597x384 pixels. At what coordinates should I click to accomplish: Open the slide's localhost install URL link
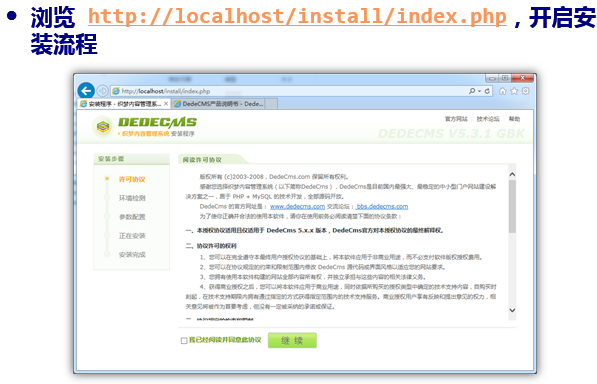297,17
